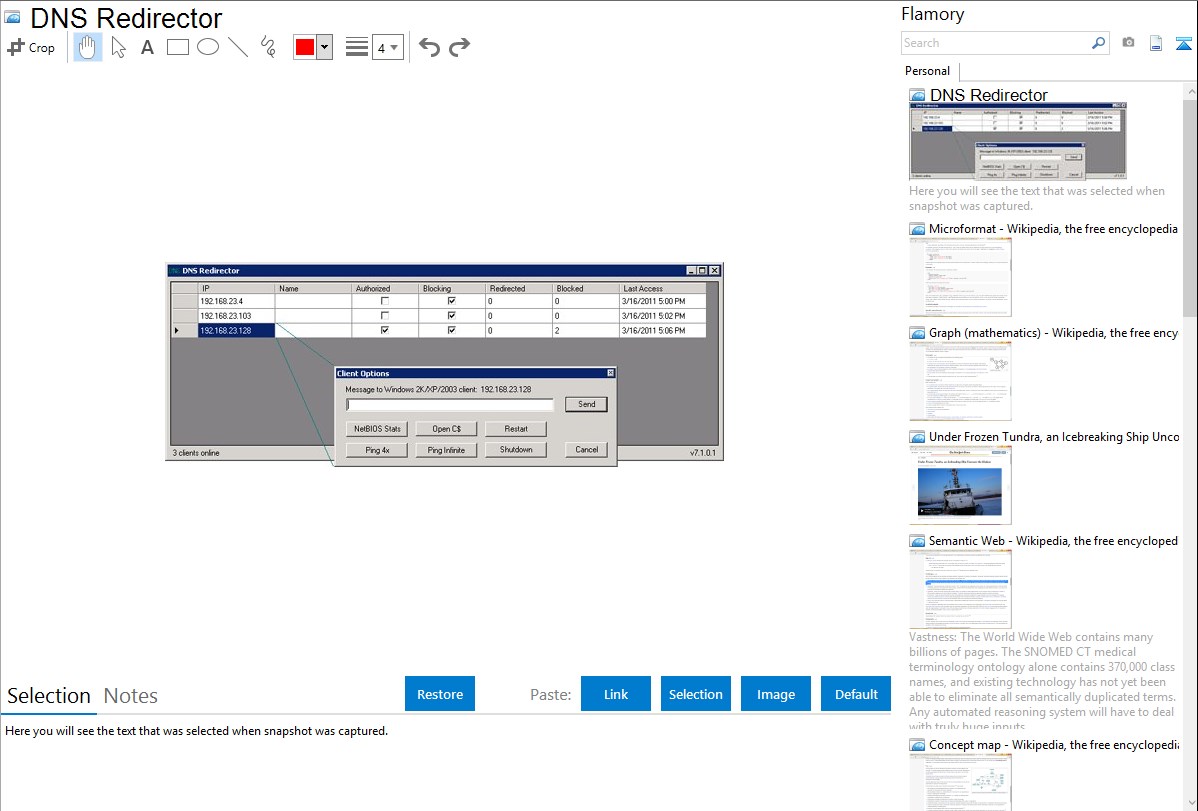Pick the ellipse shape tool
Viewport: 1198px width, 811px height.
208,47
